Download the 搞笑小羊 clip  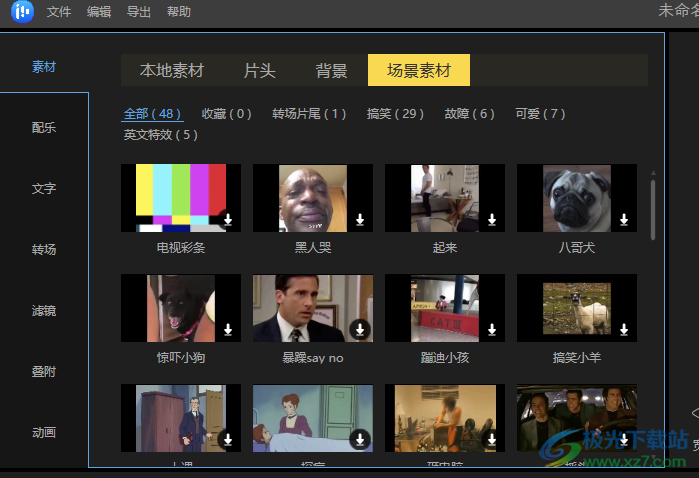click(x=624, y=329)
